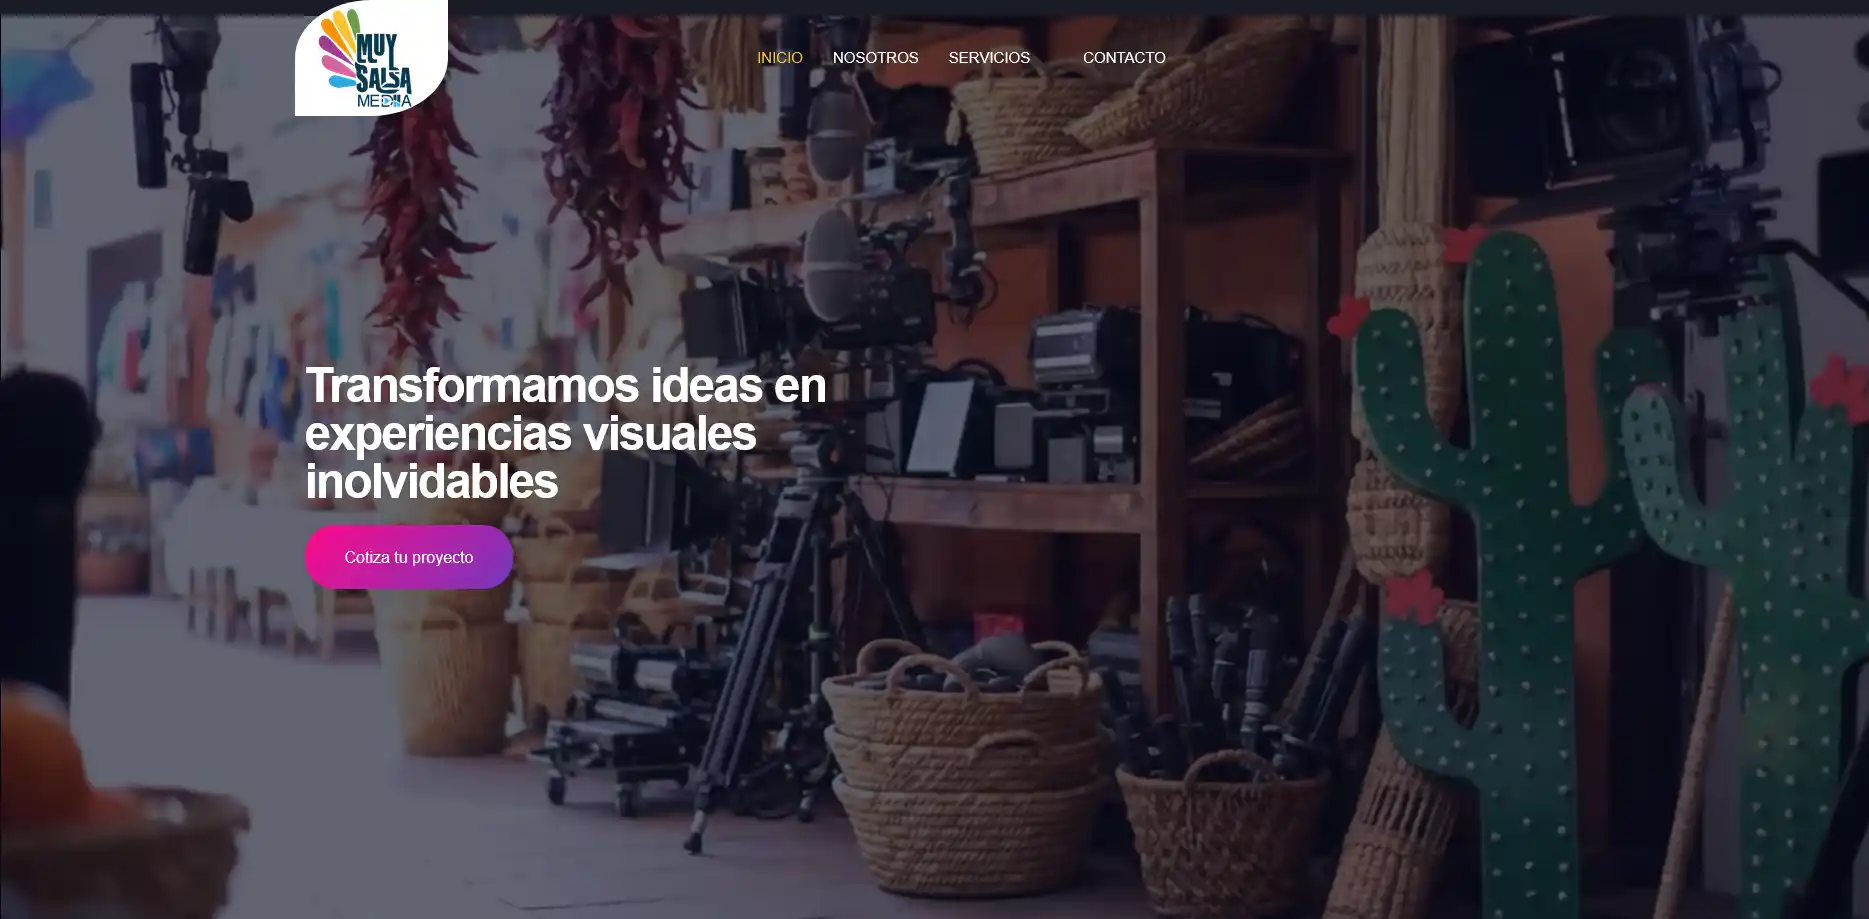Open the NOSOTROS section

(x=875, y=58)
